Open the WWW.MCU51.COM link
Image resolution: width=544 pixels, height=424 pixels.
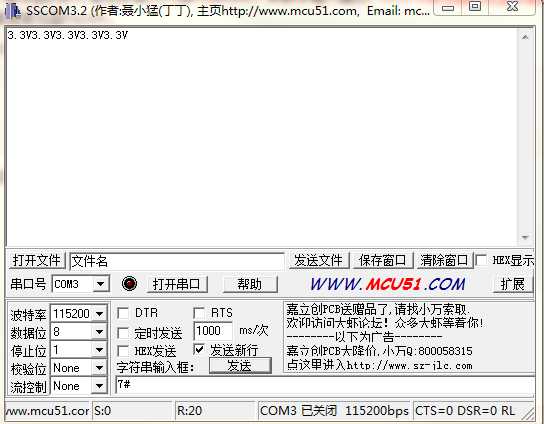(388, 284)
